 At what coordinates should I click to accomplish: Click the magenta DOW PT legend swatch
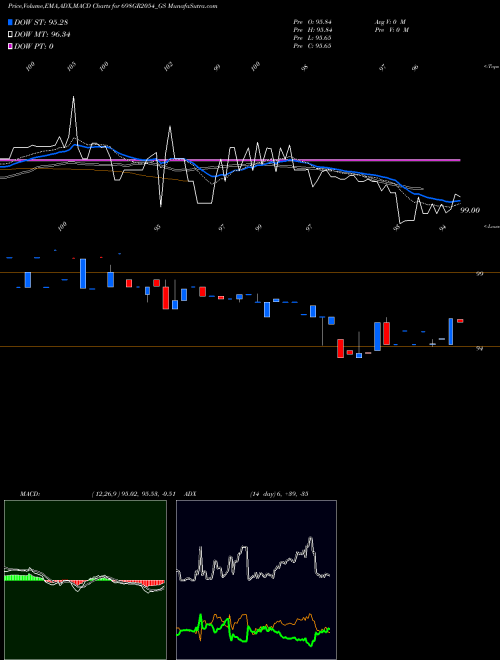coord(10,46)
